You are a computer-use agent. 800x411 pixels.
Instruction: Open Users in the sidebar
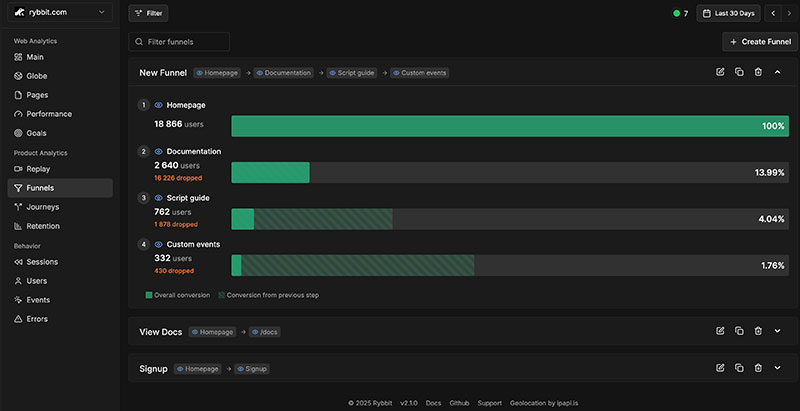coord(60,281)
